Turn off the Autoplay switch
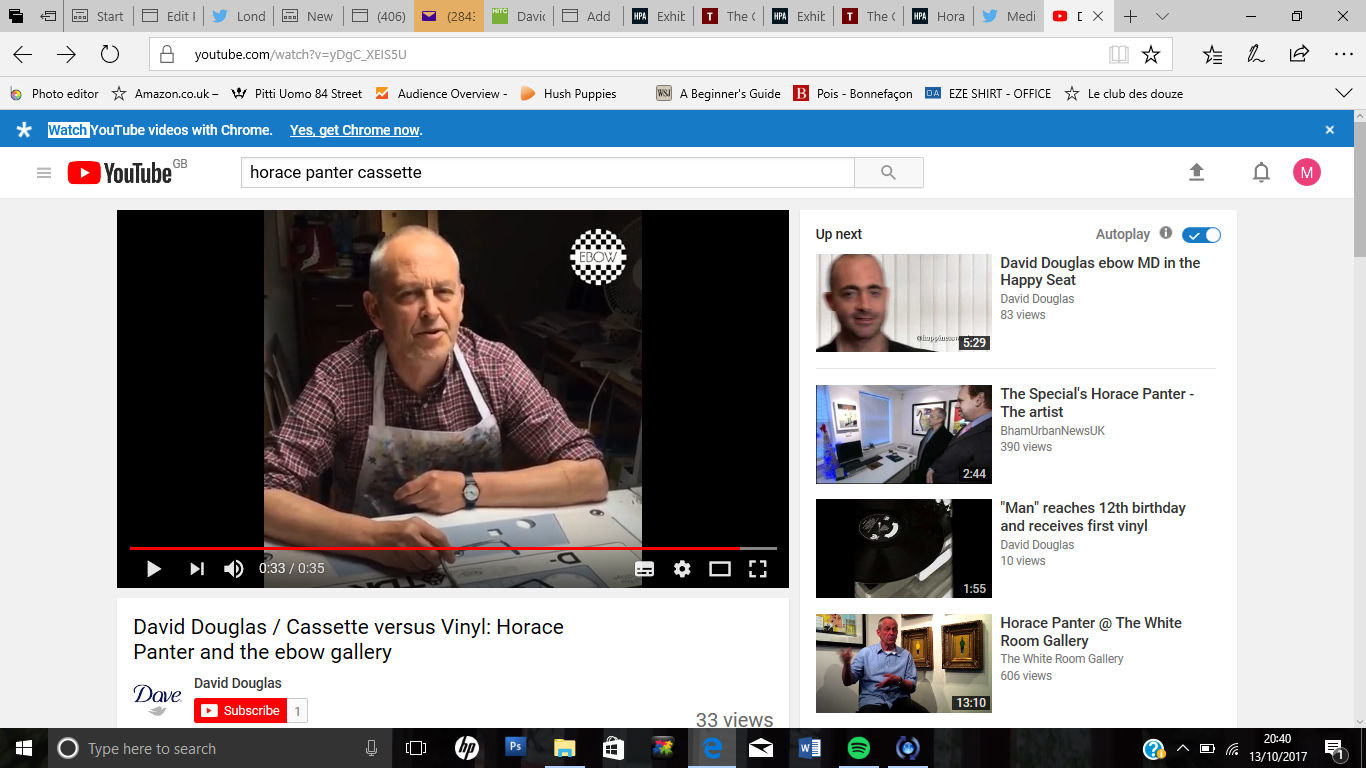 point(1201,235)
